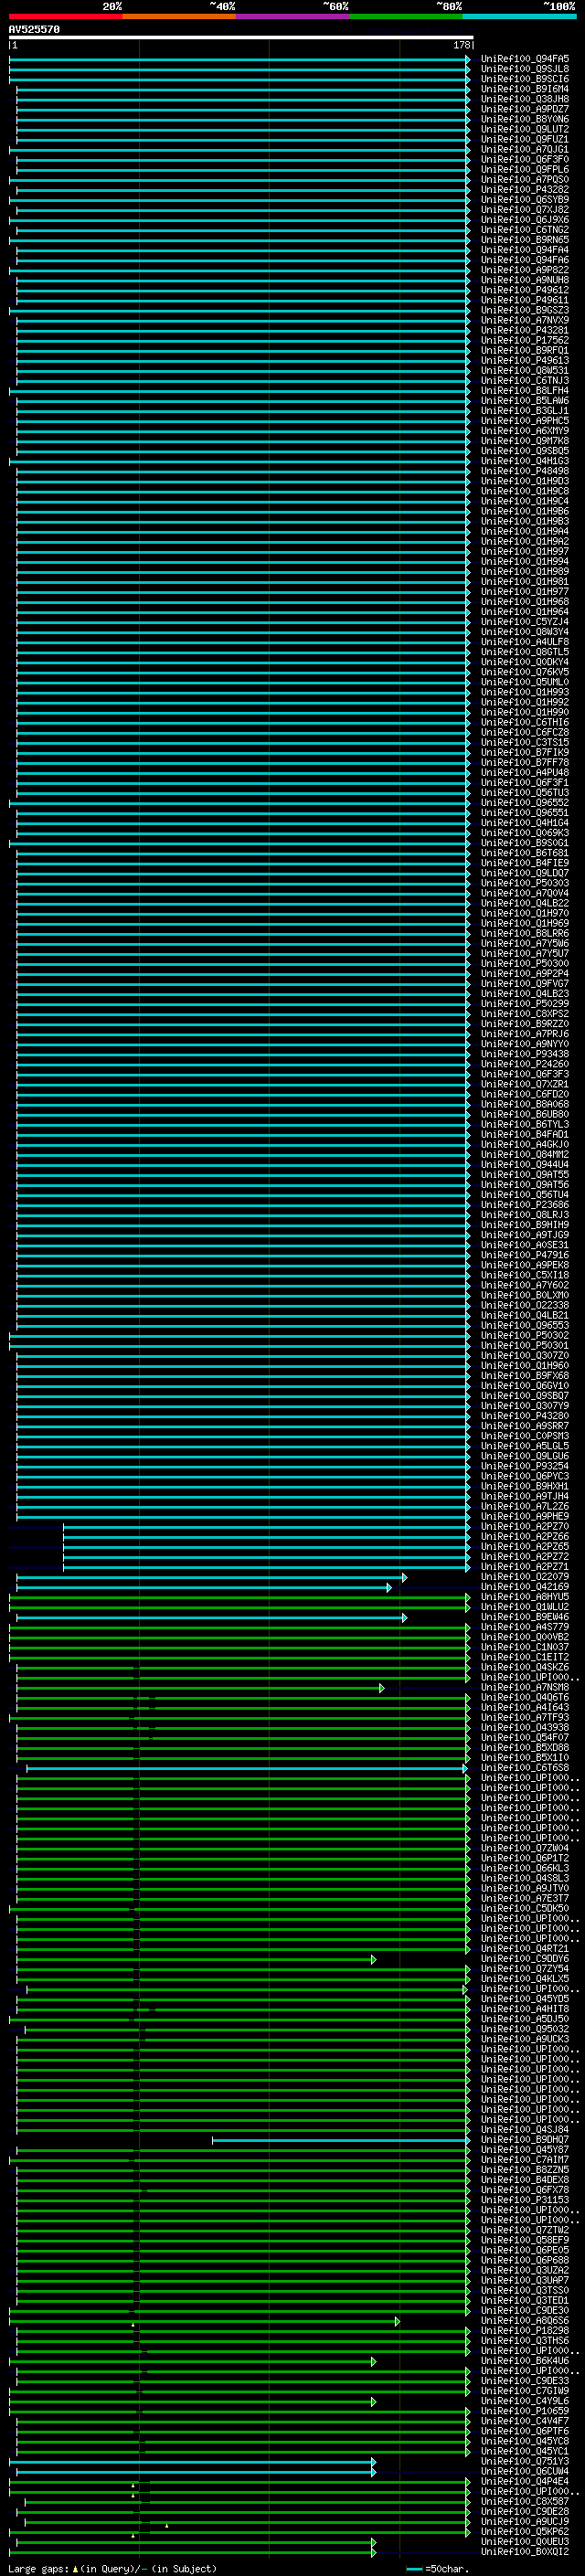
Task: Select hit label UniRef100_A7L2Z6
Action: 525,1506
